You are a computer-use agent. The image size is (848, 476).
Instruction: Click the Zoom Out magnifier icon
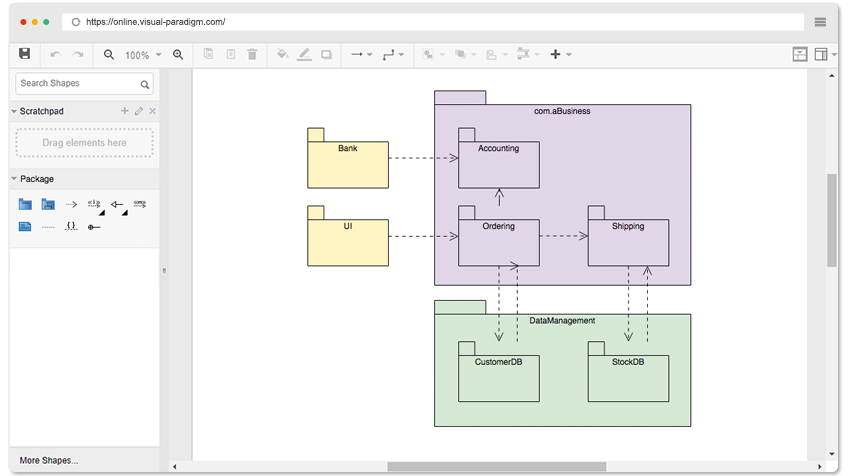(x=109, y=55)
